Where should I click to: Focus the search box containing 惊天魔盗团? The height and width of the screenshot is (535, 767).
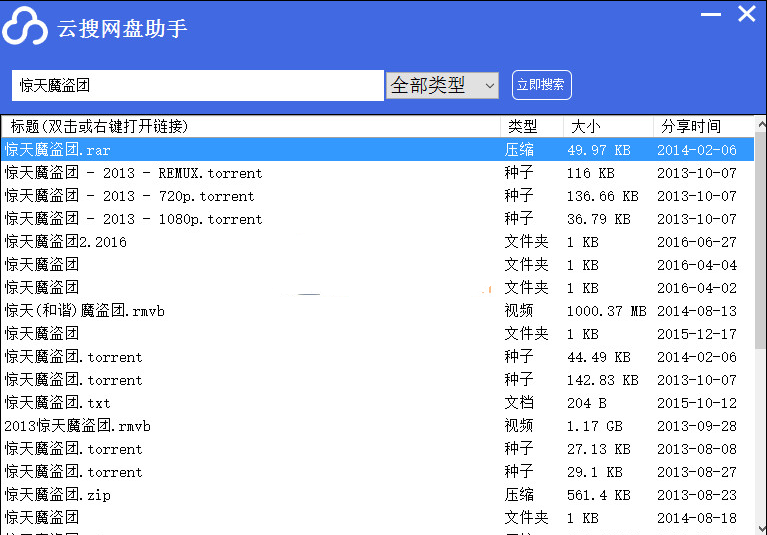click(198, 86)
